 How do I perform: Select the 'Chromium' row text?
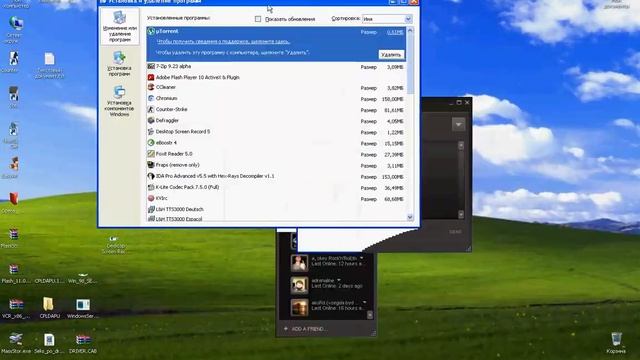167,98
